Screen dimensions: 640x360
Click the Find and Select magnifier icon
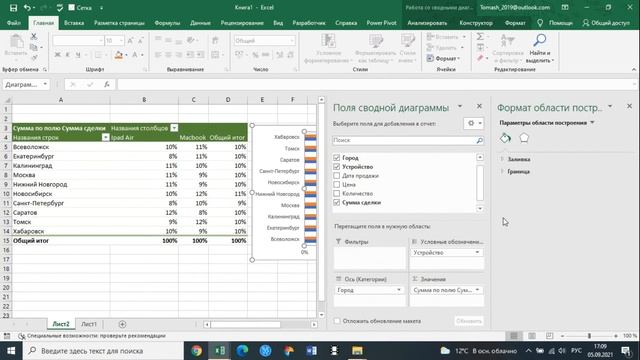[x=540, y=41]
